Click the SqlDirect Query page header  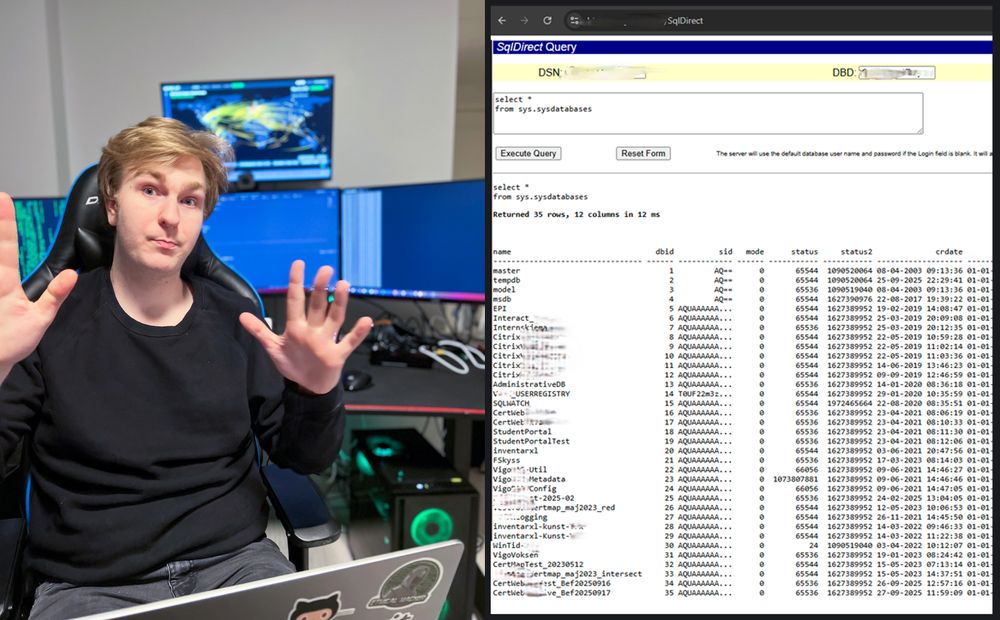537,47
